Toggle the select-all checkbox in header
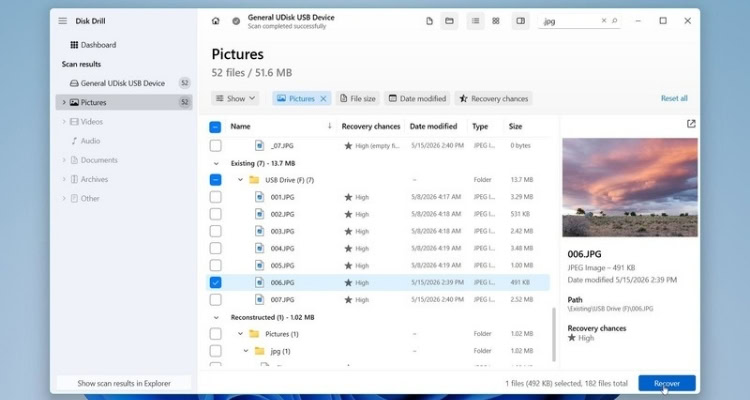750x400 pixels. point(215,127)
